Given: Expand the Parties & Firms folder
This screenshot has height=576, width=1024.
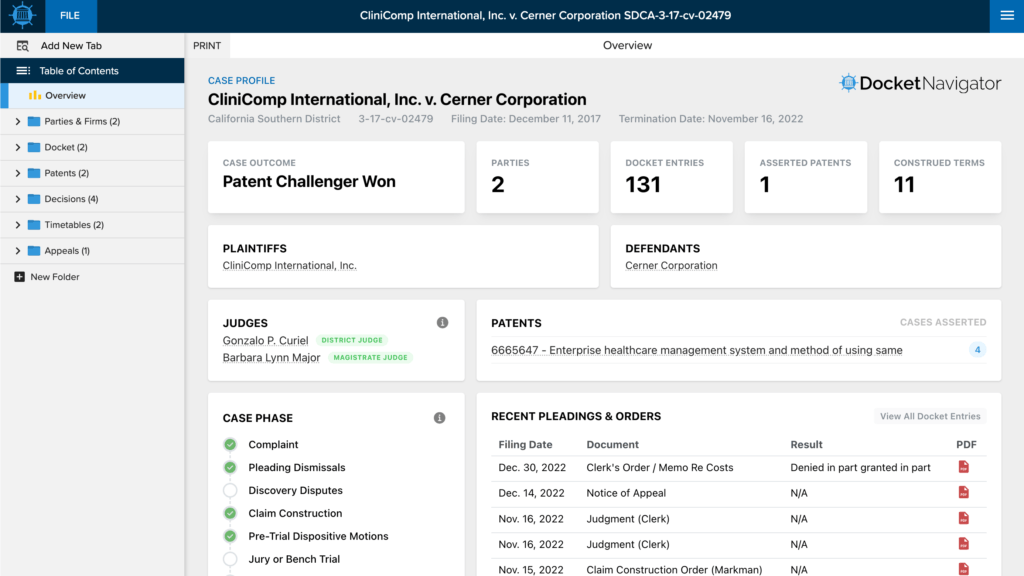Looking at the screenshot, I should [18, 121].
